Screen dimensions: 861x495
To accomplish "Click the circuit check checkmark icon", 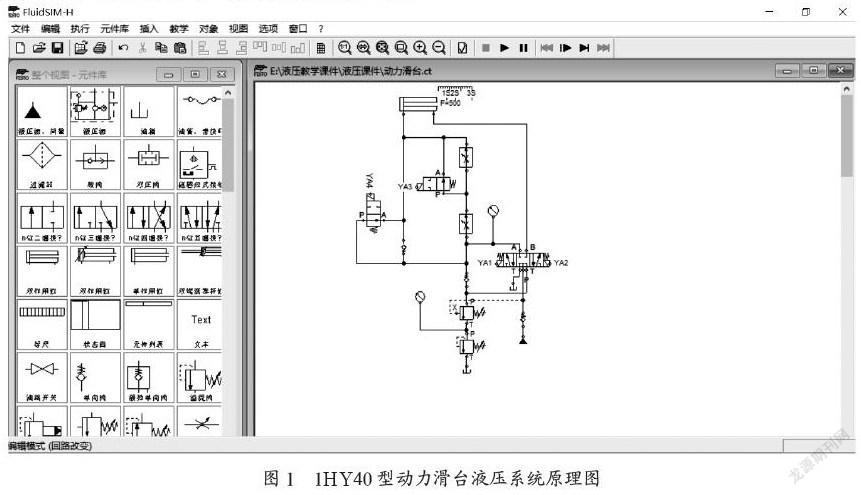I will point(462,48).
